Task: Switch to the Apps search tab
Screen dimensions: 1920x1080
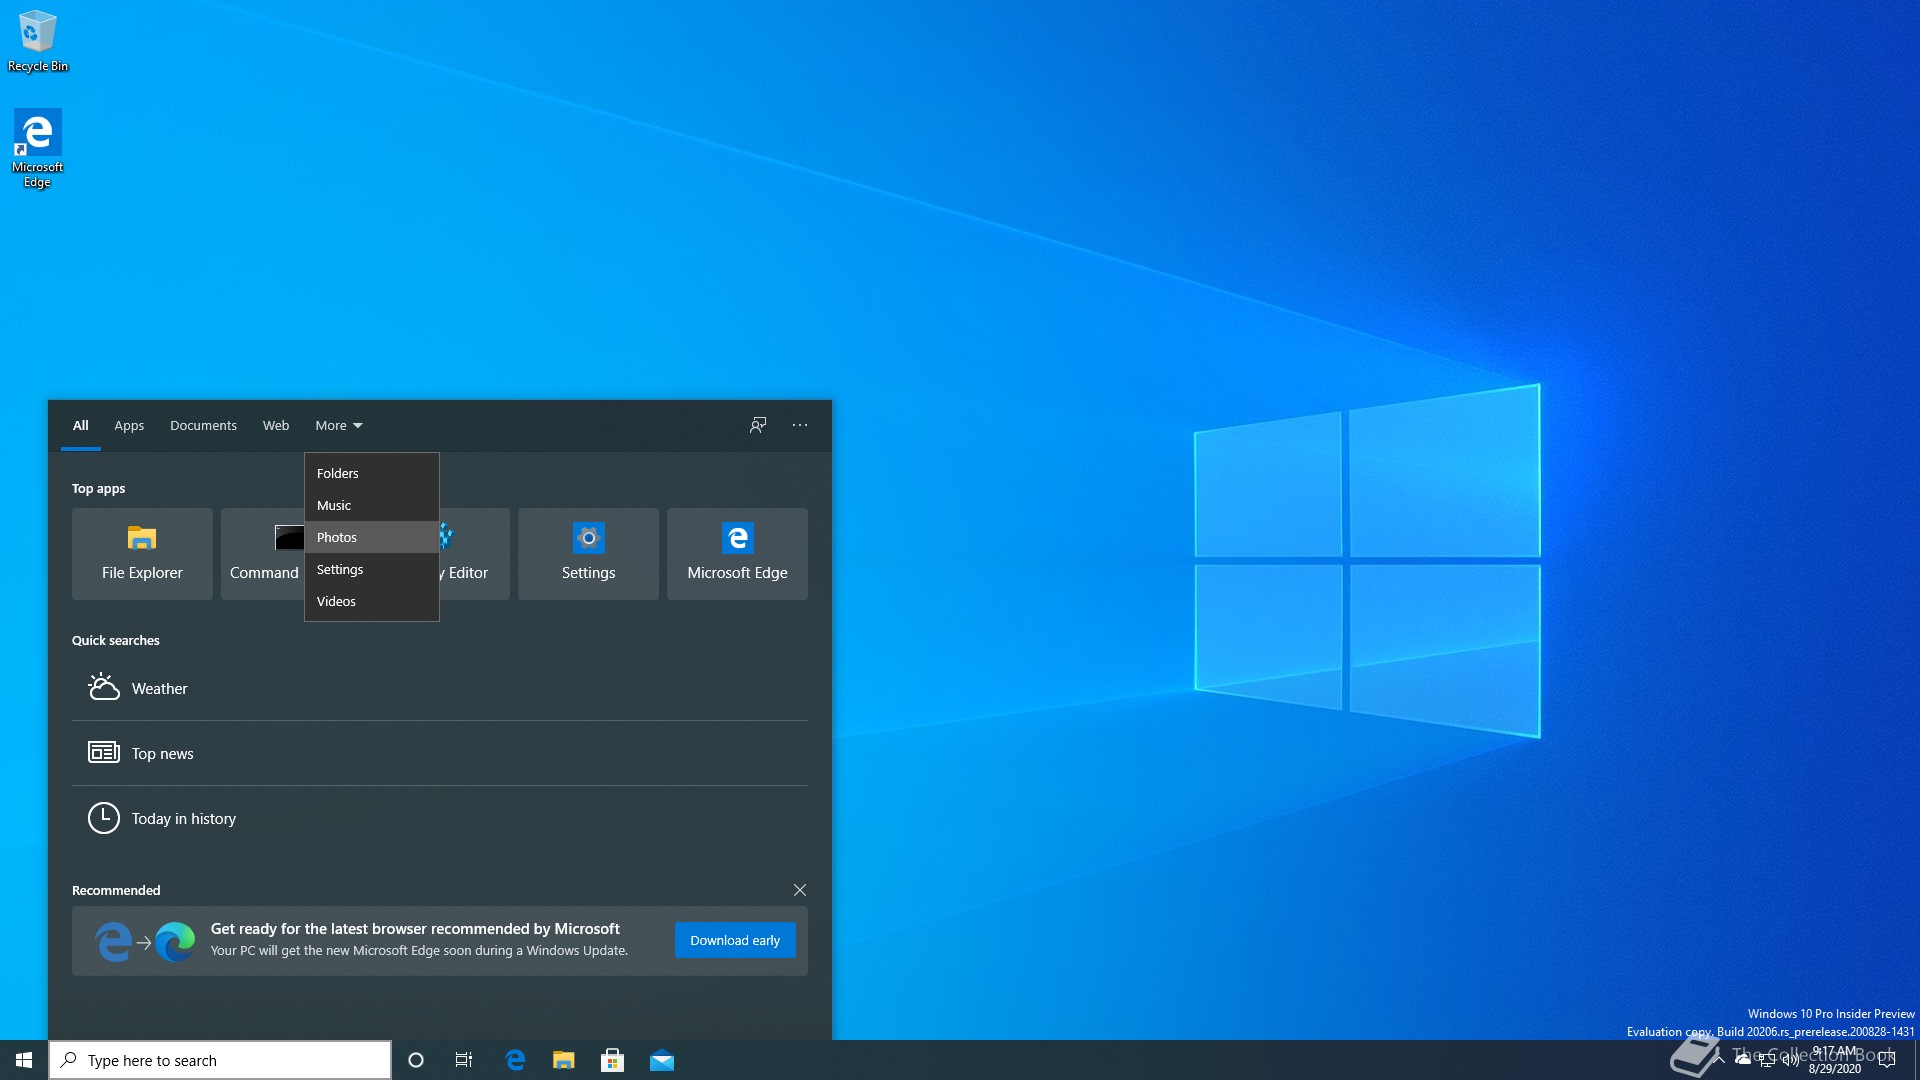Action: click(129, 426)
